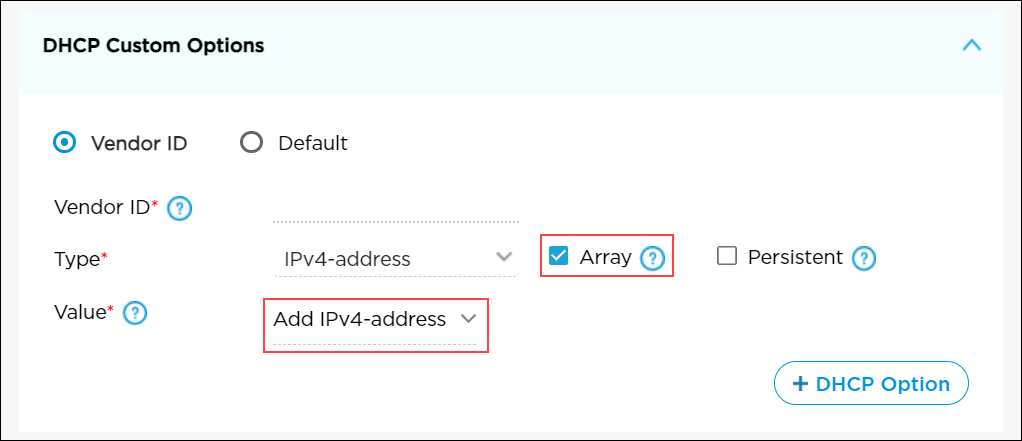
Task: Click the Array label text
Action: (x=606, y=258)
